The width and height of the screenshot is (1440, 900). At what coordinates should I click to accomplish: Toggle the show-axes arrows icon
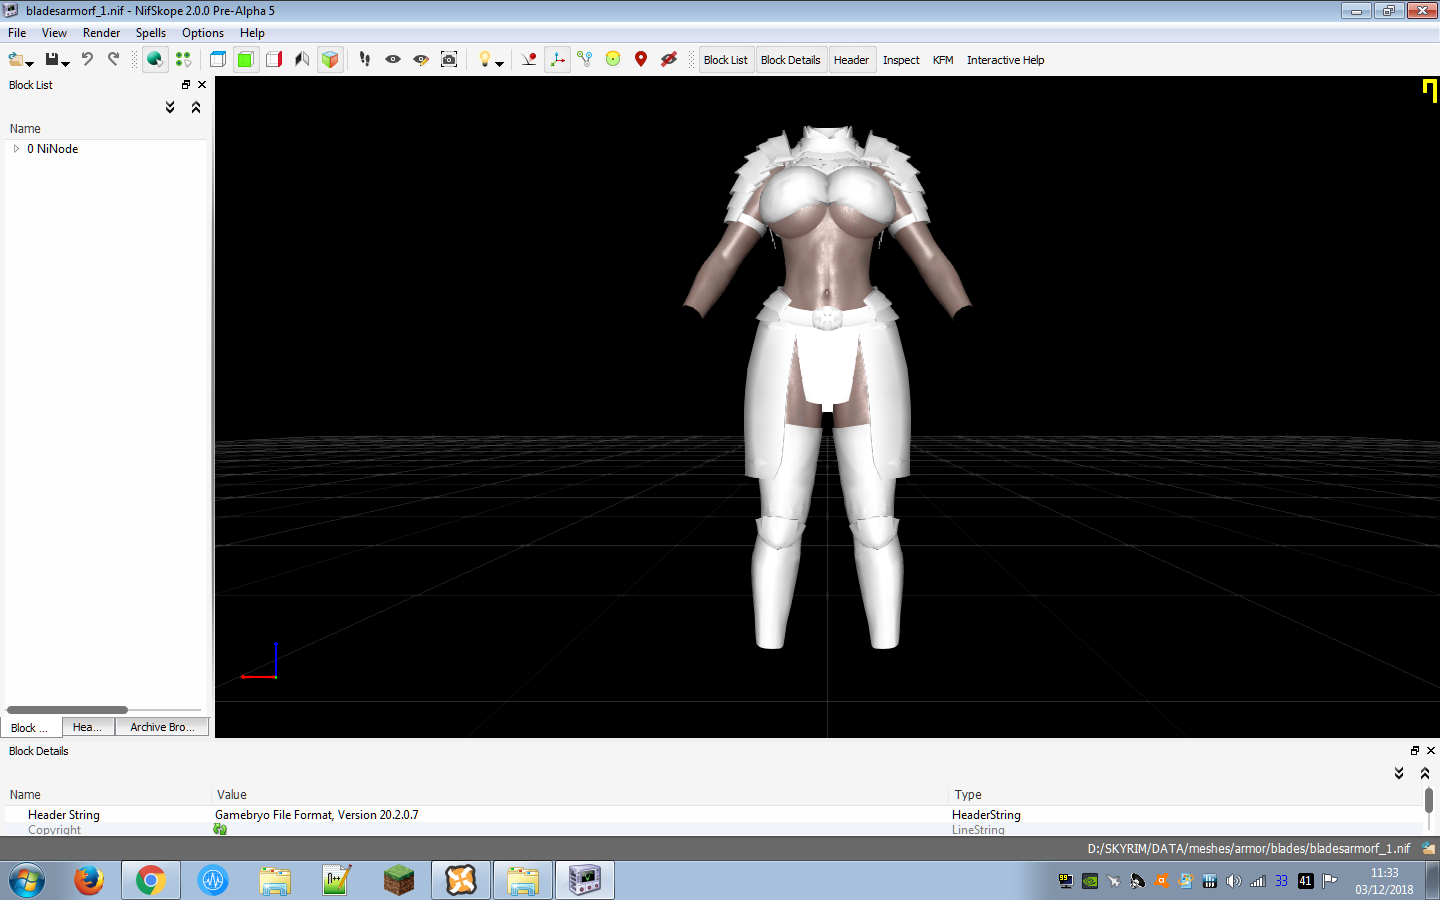click(x=557, y=60)
